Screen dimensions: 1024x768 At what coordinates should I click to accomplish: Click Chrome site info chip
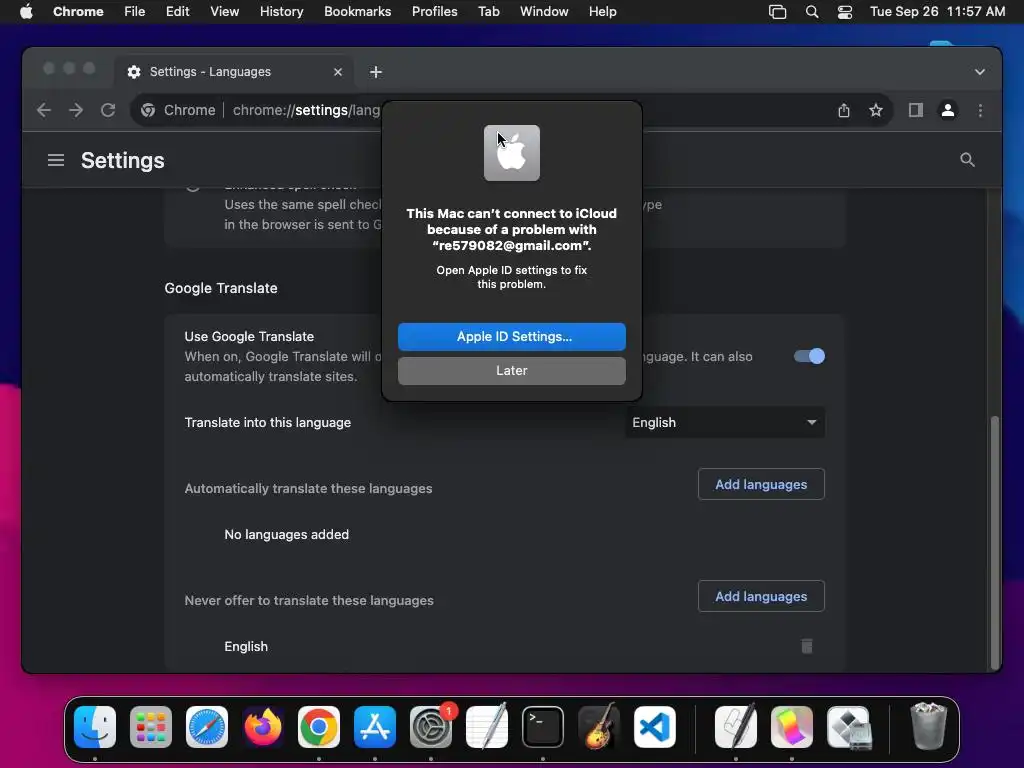(178, 110)
